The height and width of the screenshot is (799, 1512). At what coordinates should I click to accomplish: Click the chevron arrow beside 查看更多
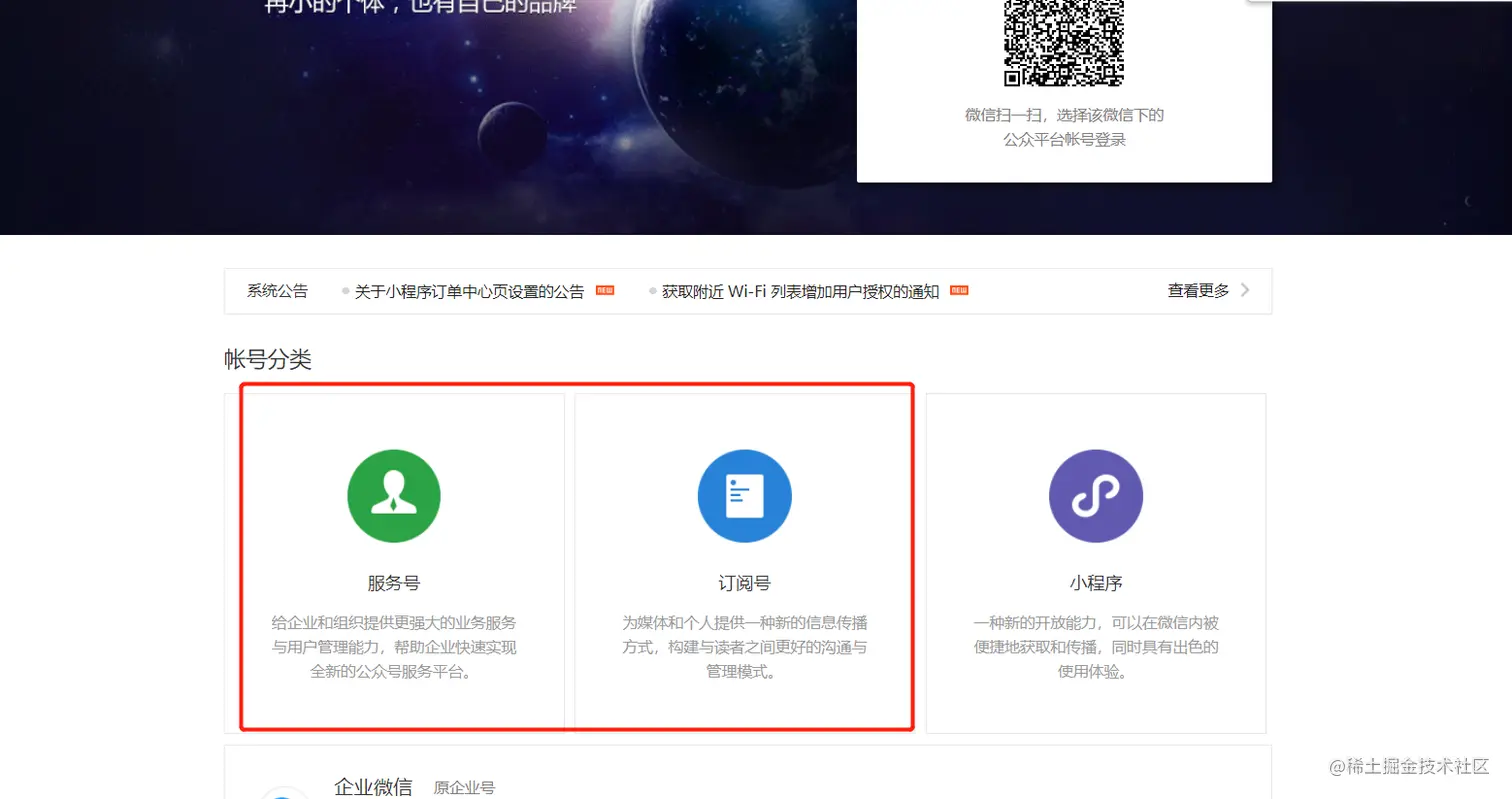point(1245,291)
